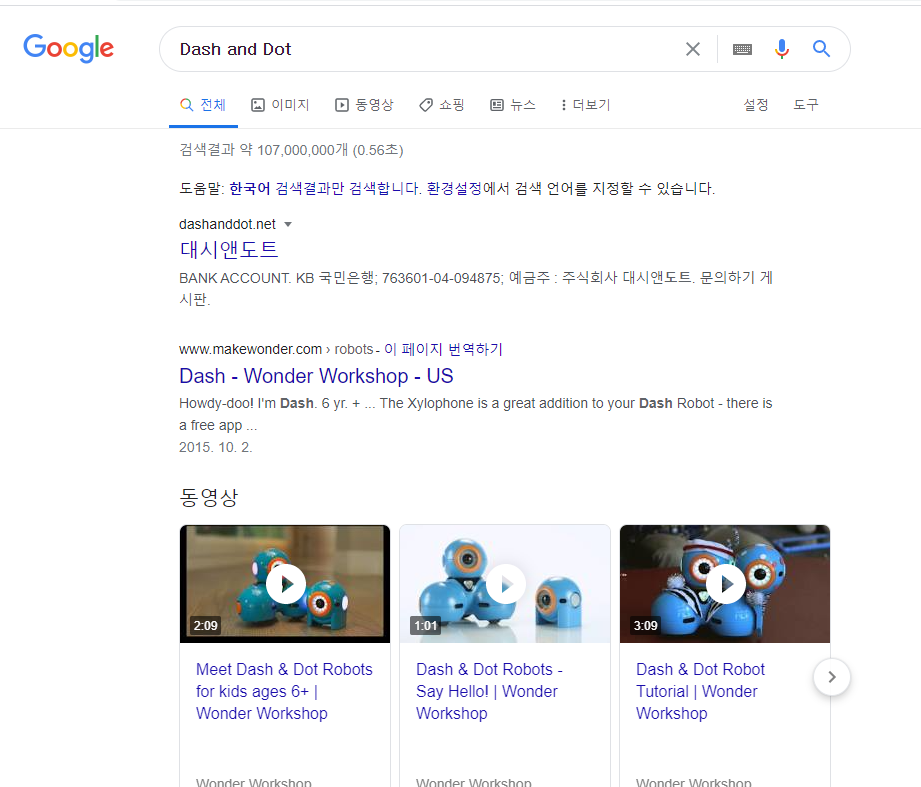Viewport: 921px width, 787px height.
Task: Click the Google logo
Action: (69, 48)
